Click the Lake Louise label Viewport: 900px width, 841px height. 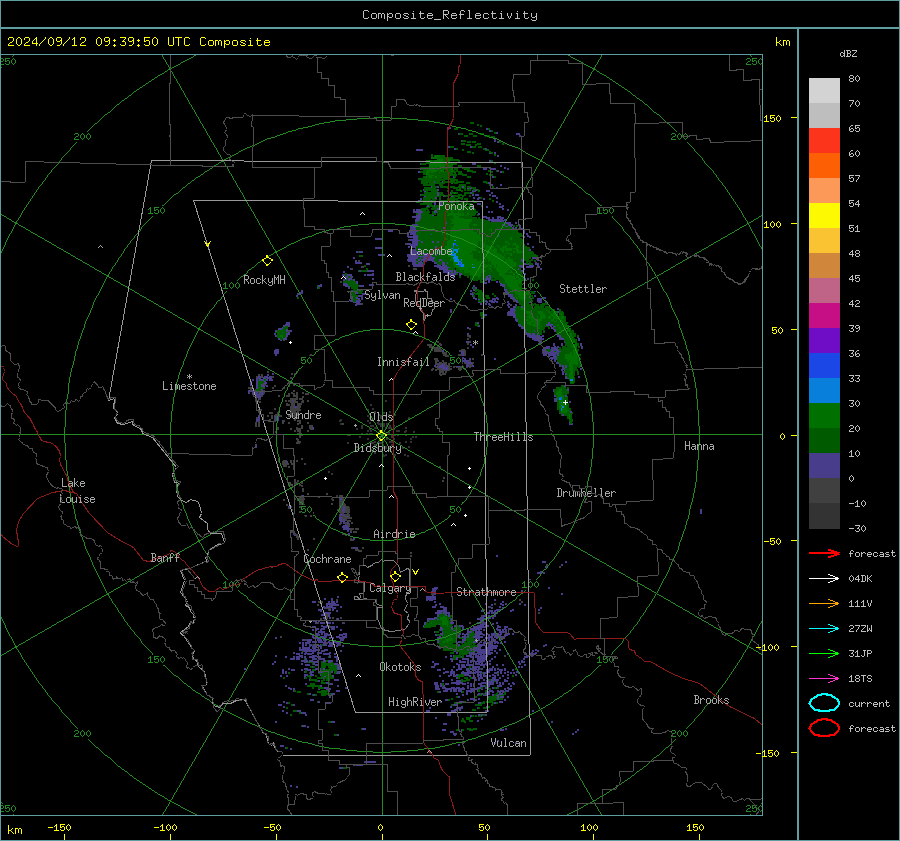tap(77, 491)
